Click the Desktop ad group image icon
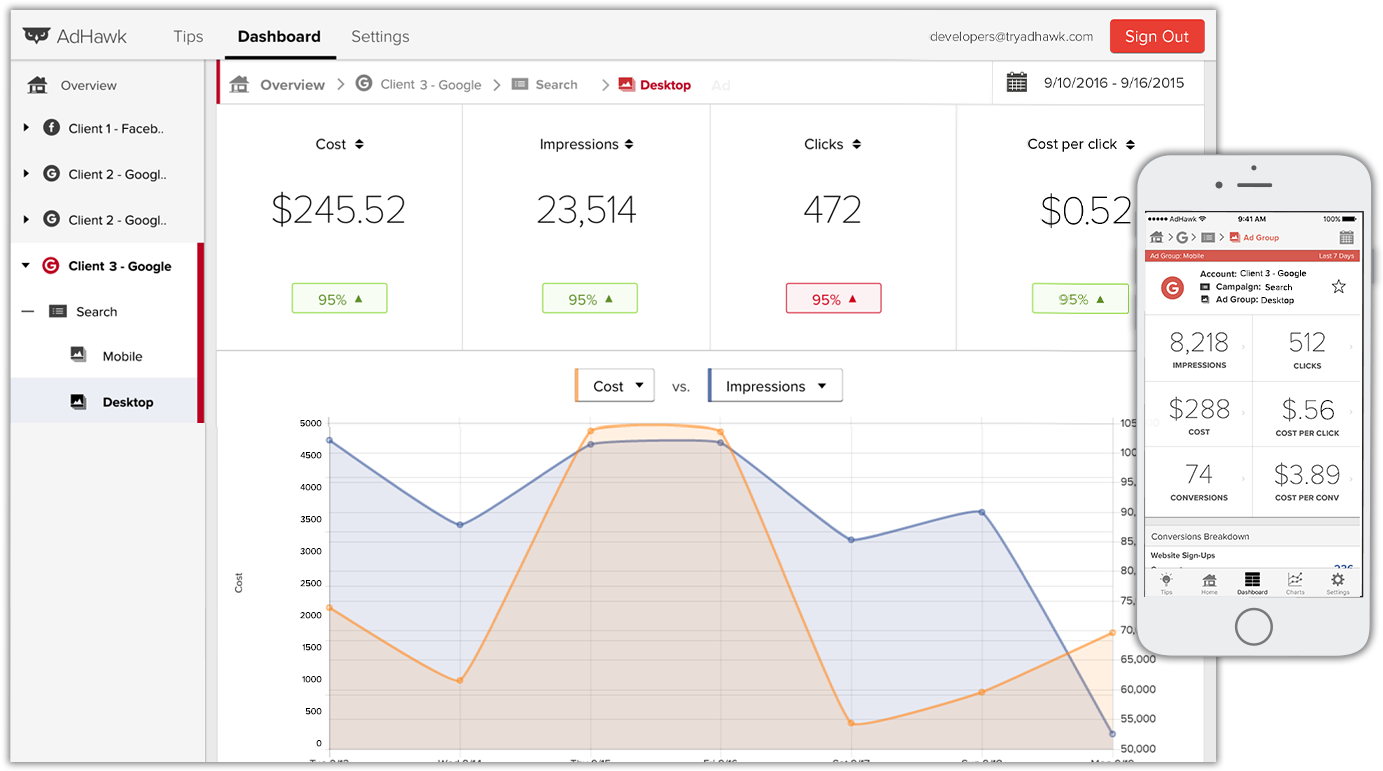1383x771 pixels. coord(78,401)
